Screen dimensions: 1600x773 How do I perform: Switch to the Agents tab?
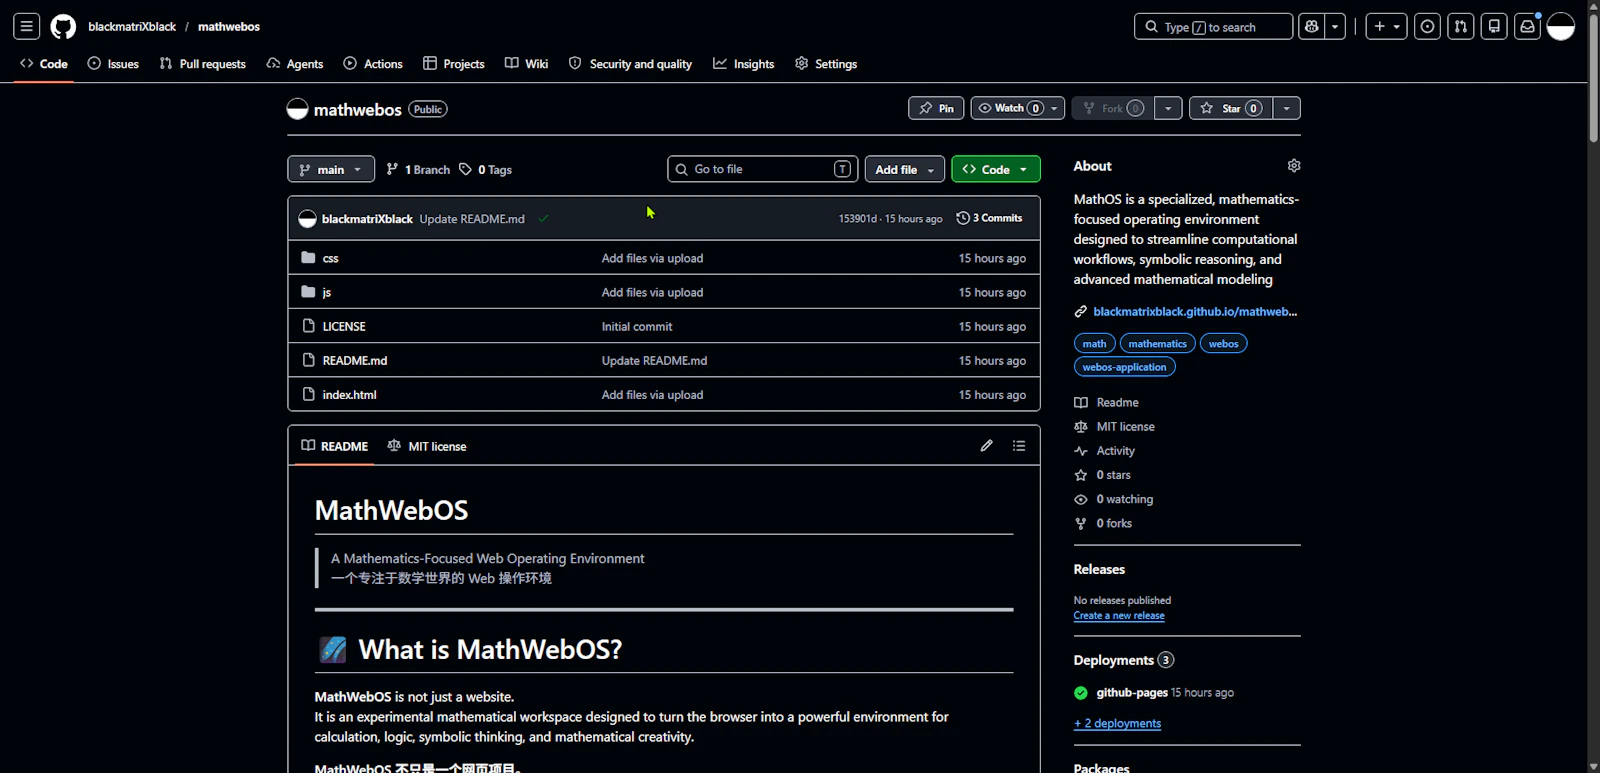pyautogui.click(x=295, y=64)
